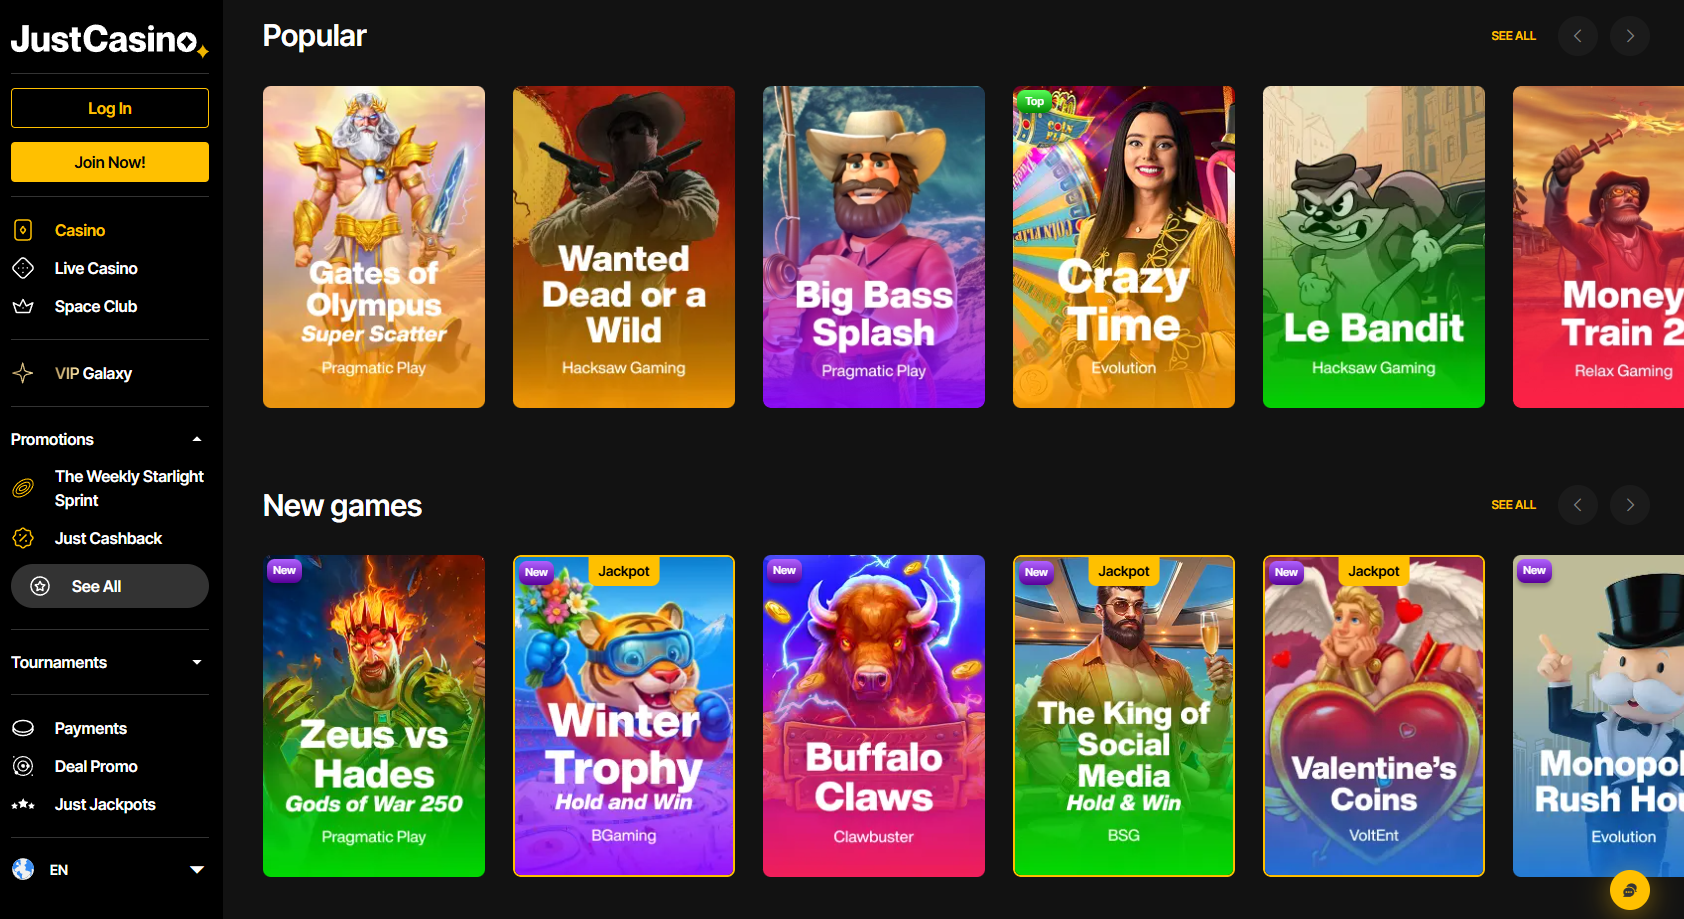1684x919 pixels.
Task: Open Payments coin icon in sidebar
Action: (23, 728)
